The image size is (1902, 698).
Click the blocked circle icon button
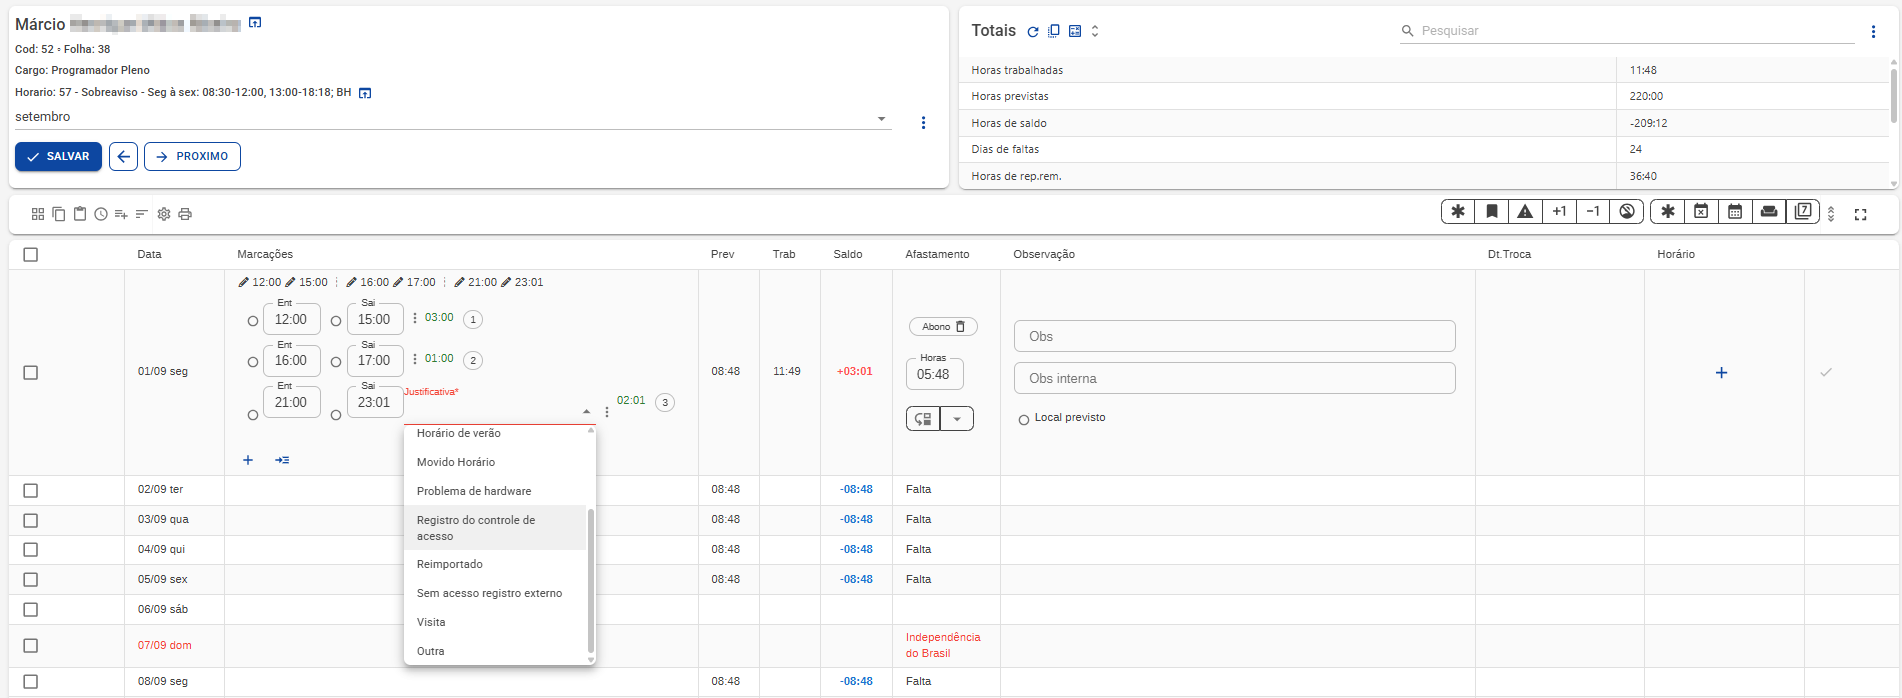[x=1627, y=211]
